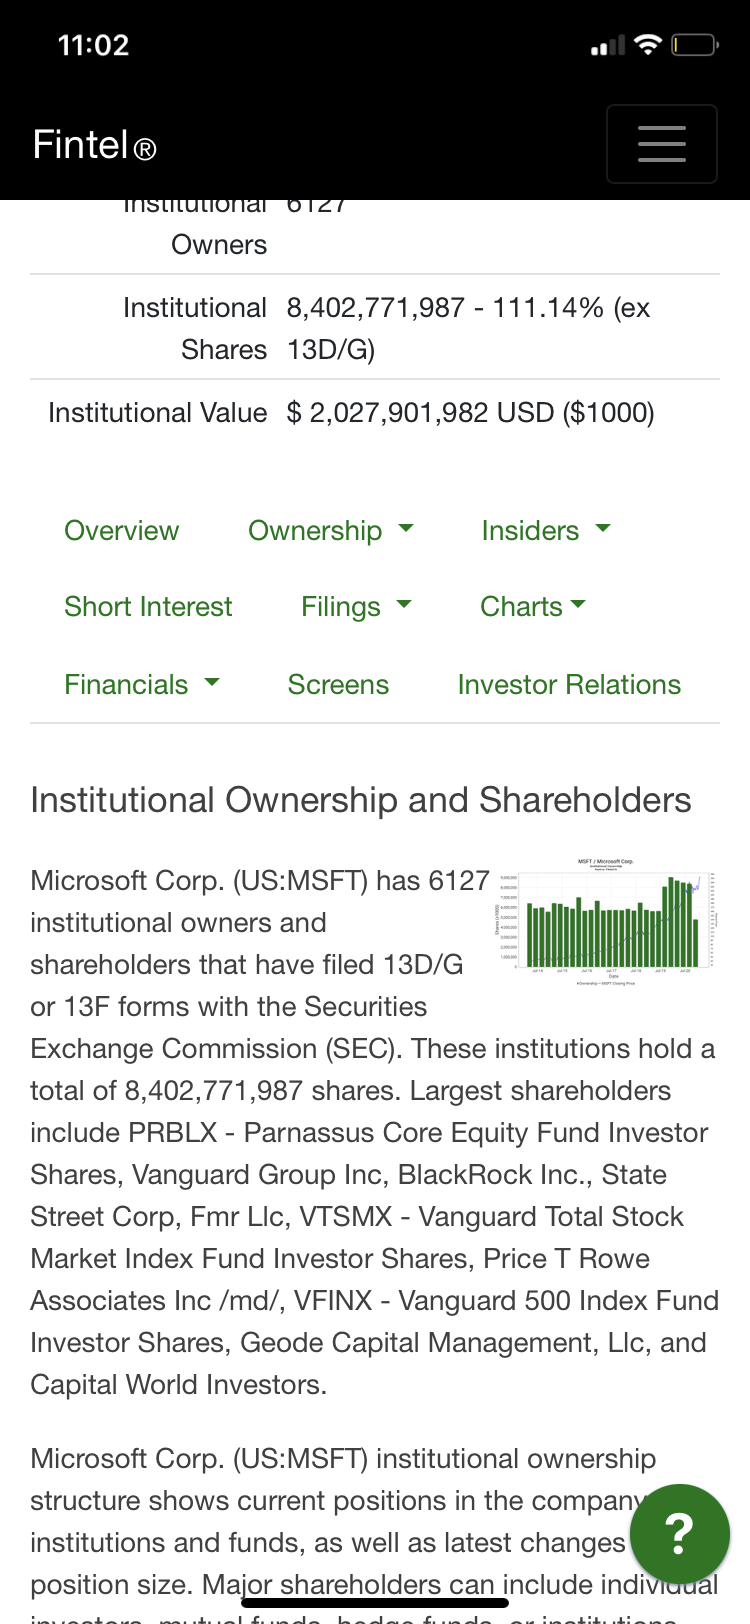Tap the green help question mark button
Image resolution: width=750 pixels, height=1624 pixels.
pyautogui.click(x=679, y=1533)
